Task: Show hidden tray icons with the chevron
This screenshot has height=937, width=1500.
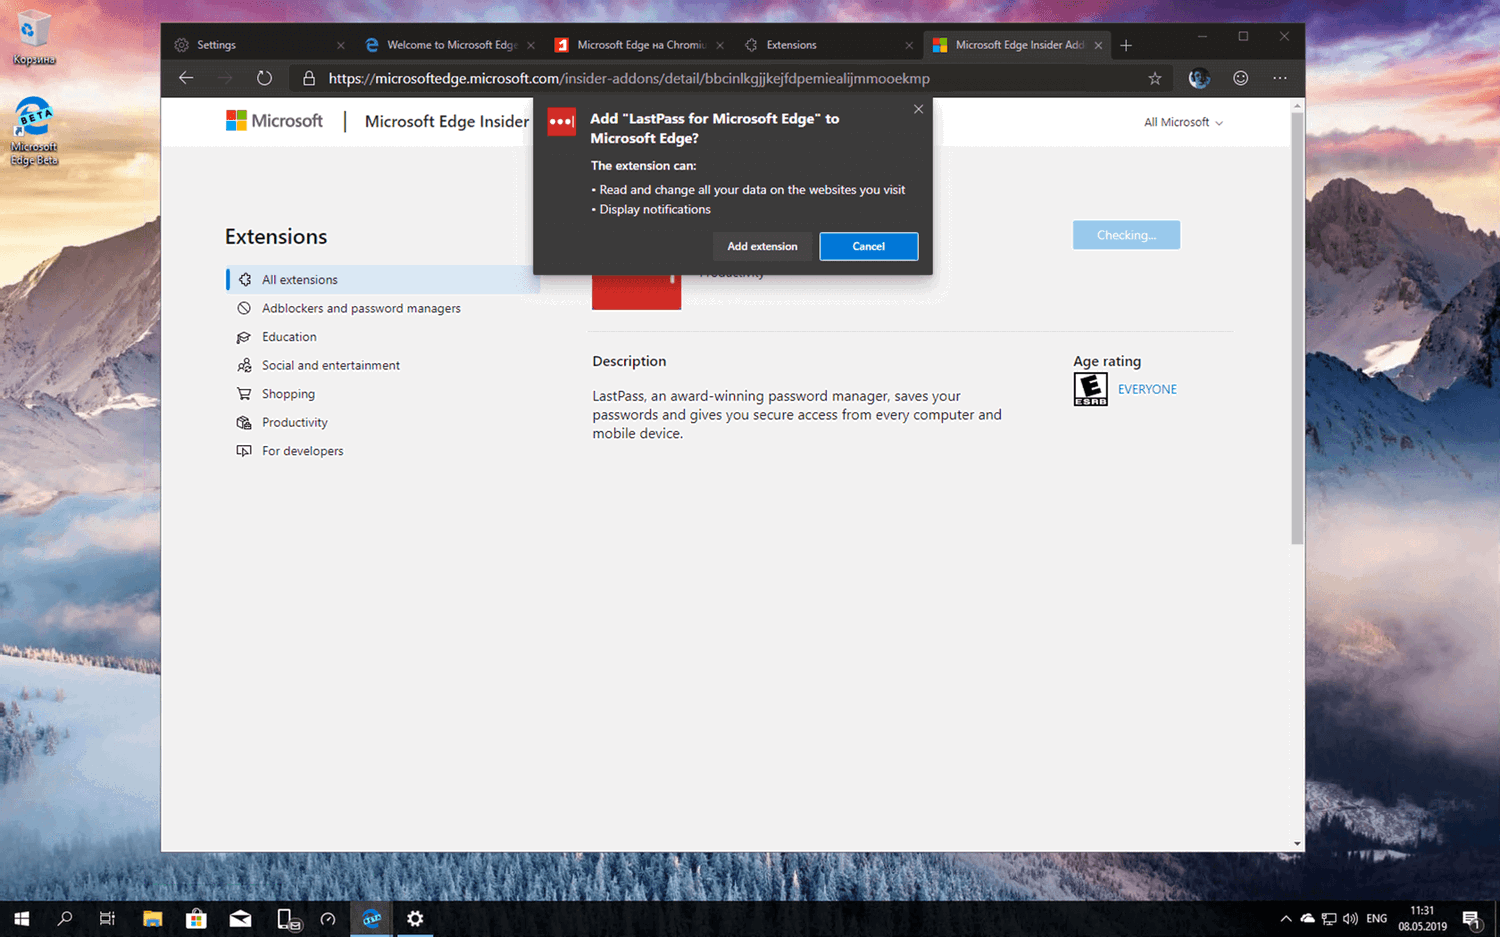Action: pos(1286,918)
